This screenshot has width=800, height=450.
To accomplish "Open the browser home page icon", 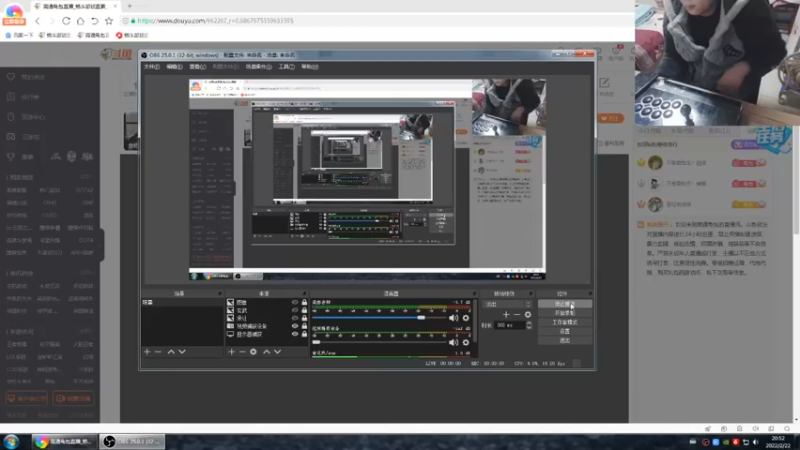I will 80,21.
